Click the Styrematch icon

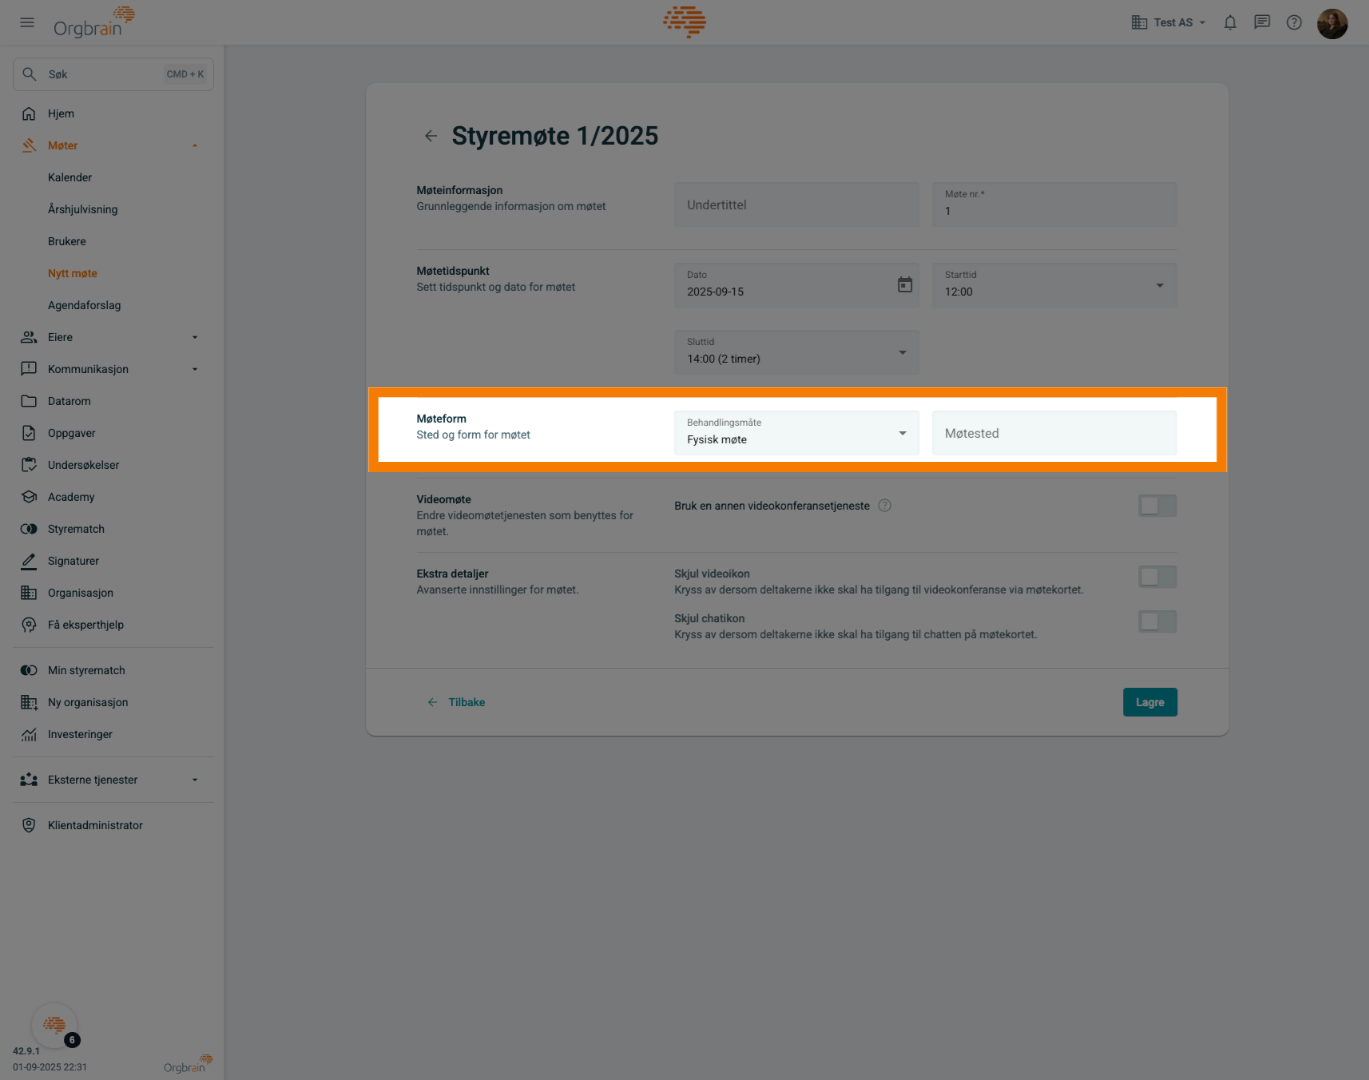(x=29, y=530)
